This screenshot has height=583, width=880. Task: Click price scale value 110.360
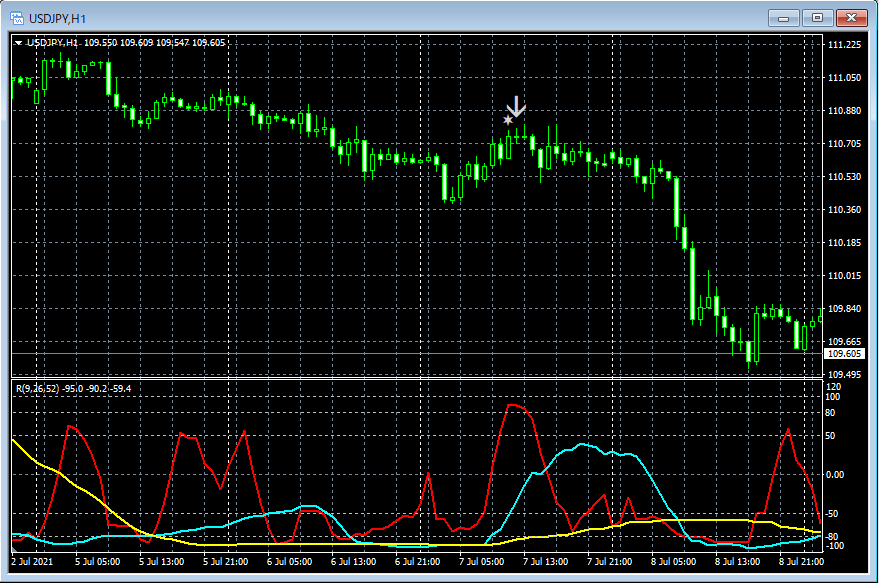[x=845, y=210]
